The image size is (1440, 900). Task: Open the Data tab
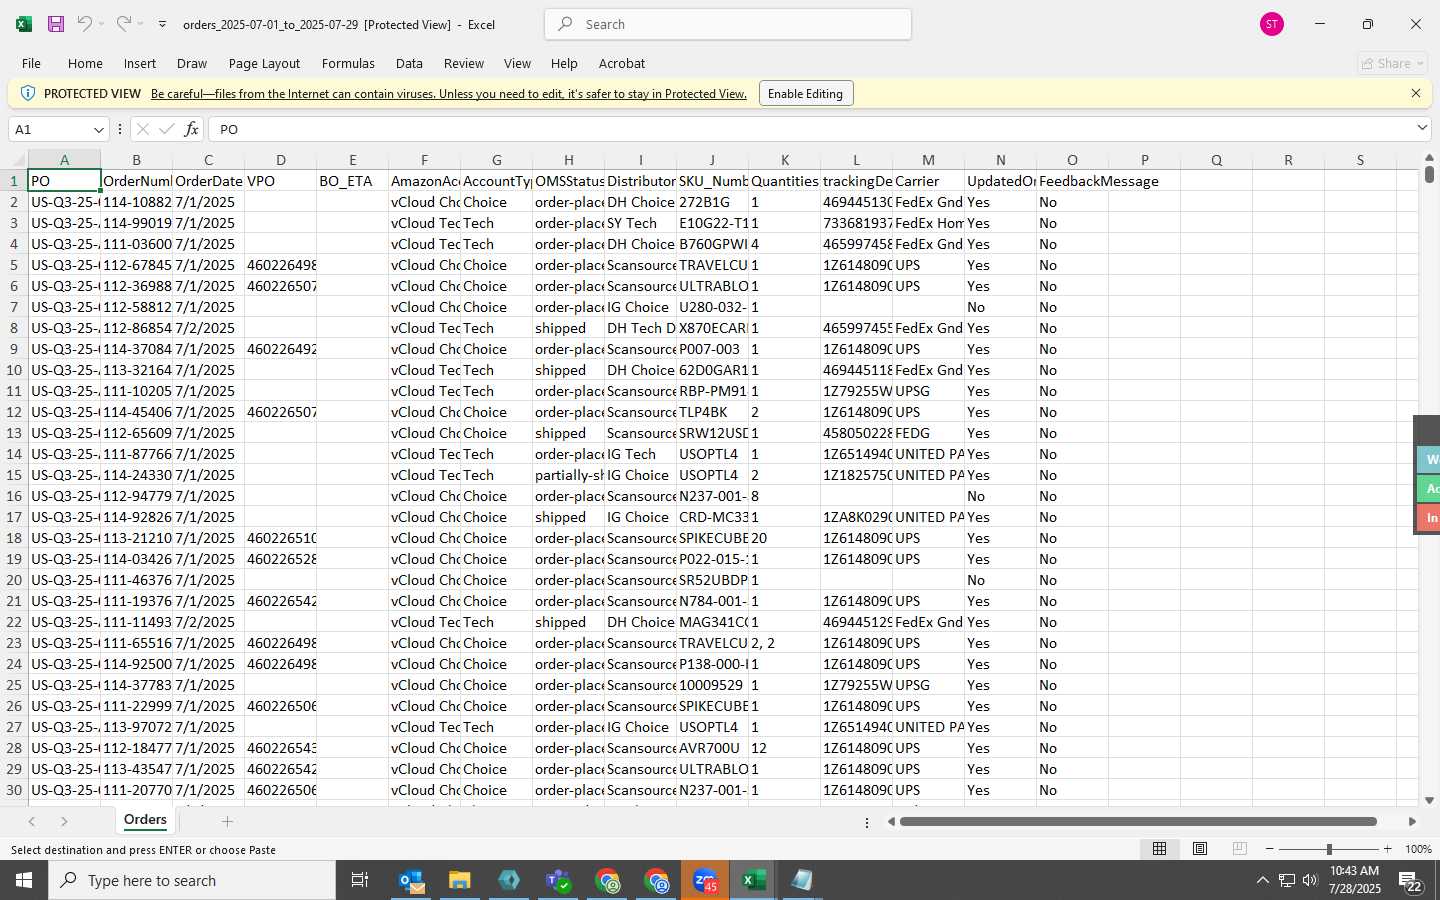click(x=409, y=63)
